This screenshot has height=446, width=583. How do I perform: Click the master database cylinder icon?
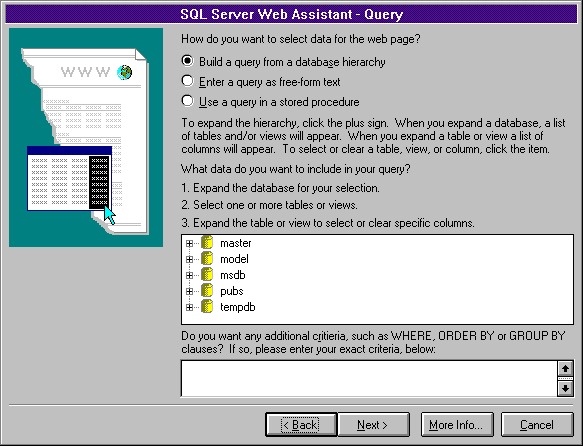tap(207, 243)
